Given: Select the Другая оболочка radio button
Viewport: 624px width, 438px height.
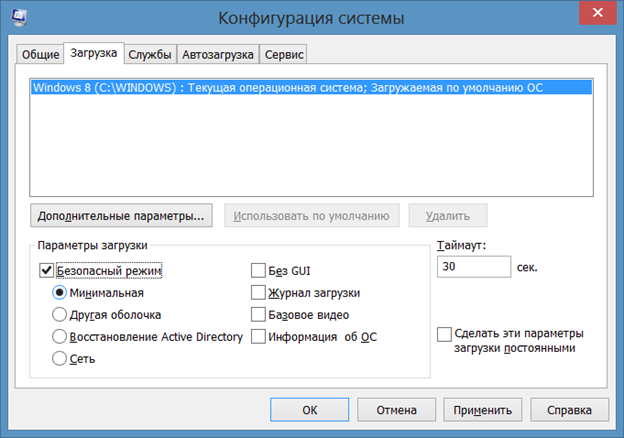Looking at the screenshot, I should click(x=60, y=315).
